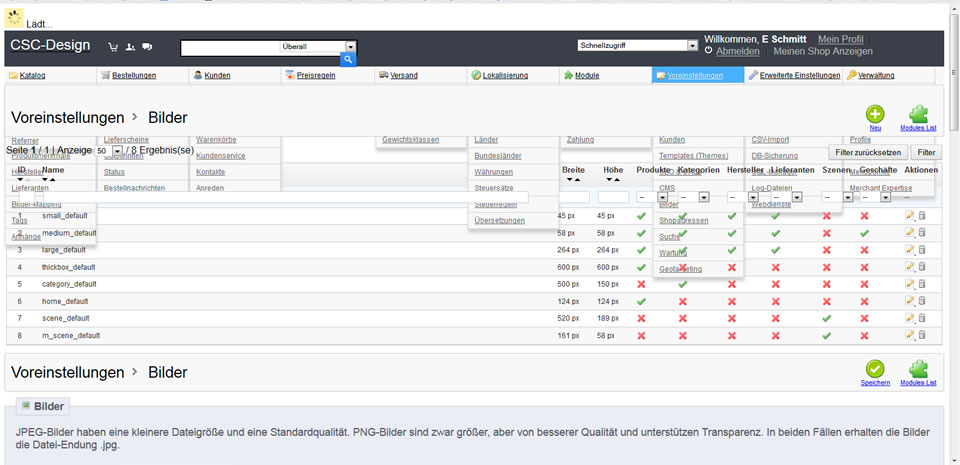The width and height of the screenshot is (960, 465).
Task: Edit the large_default image type
Action: click(910, 250)
